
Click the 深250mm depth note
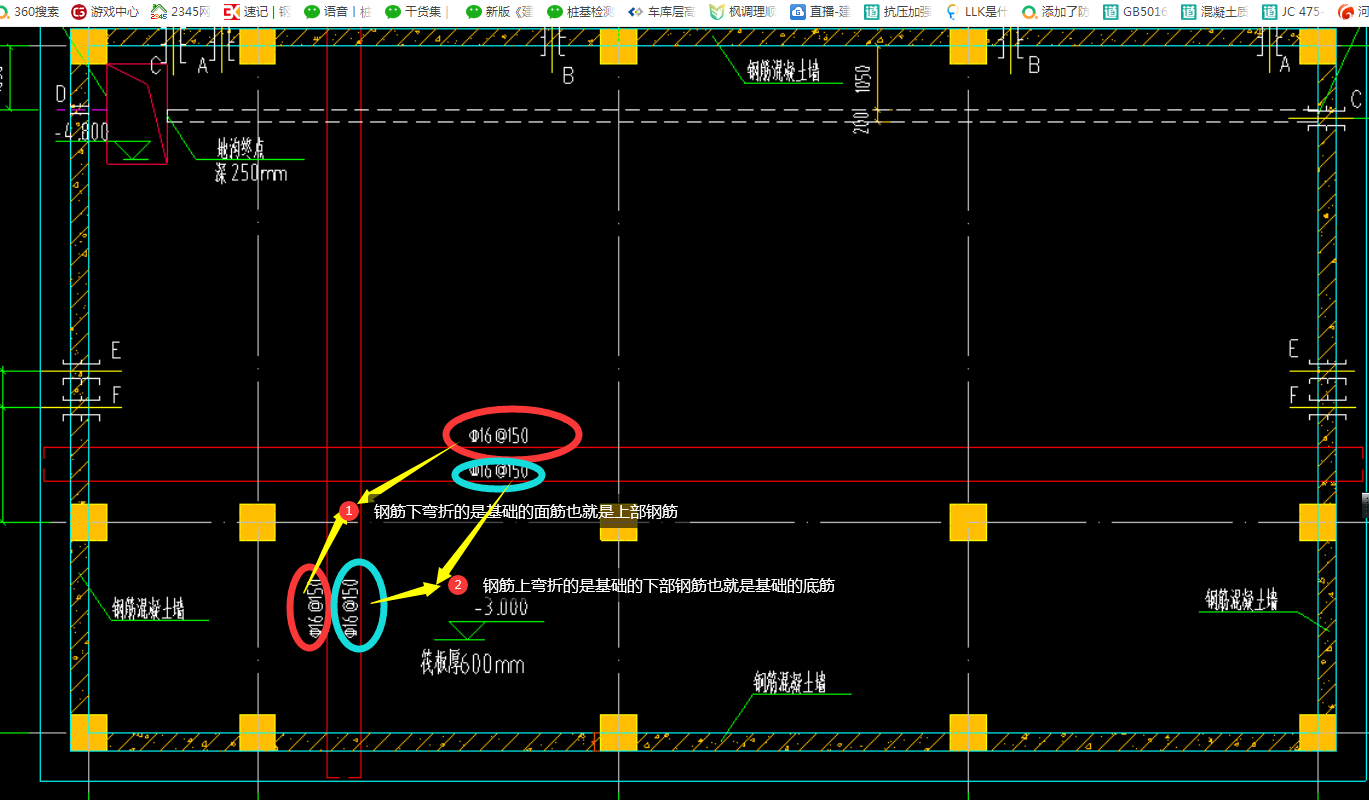tap(250, 173)
